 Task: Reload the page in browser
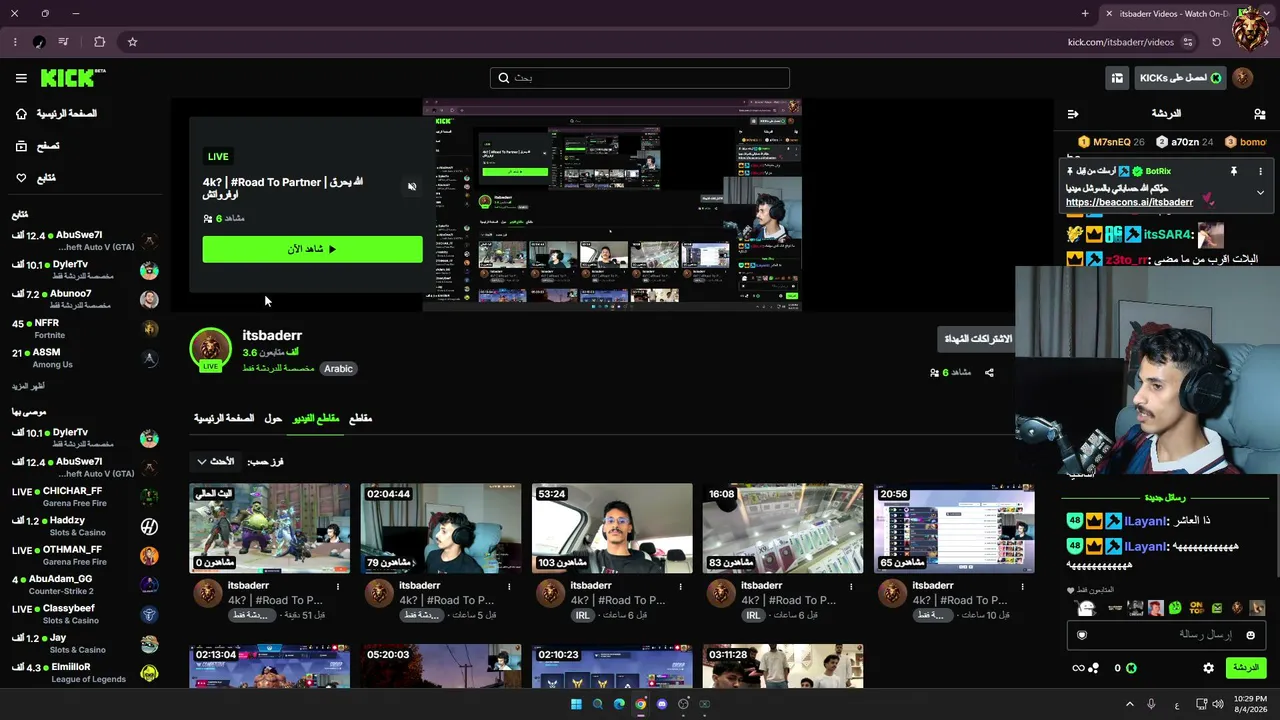point(1216,42)
